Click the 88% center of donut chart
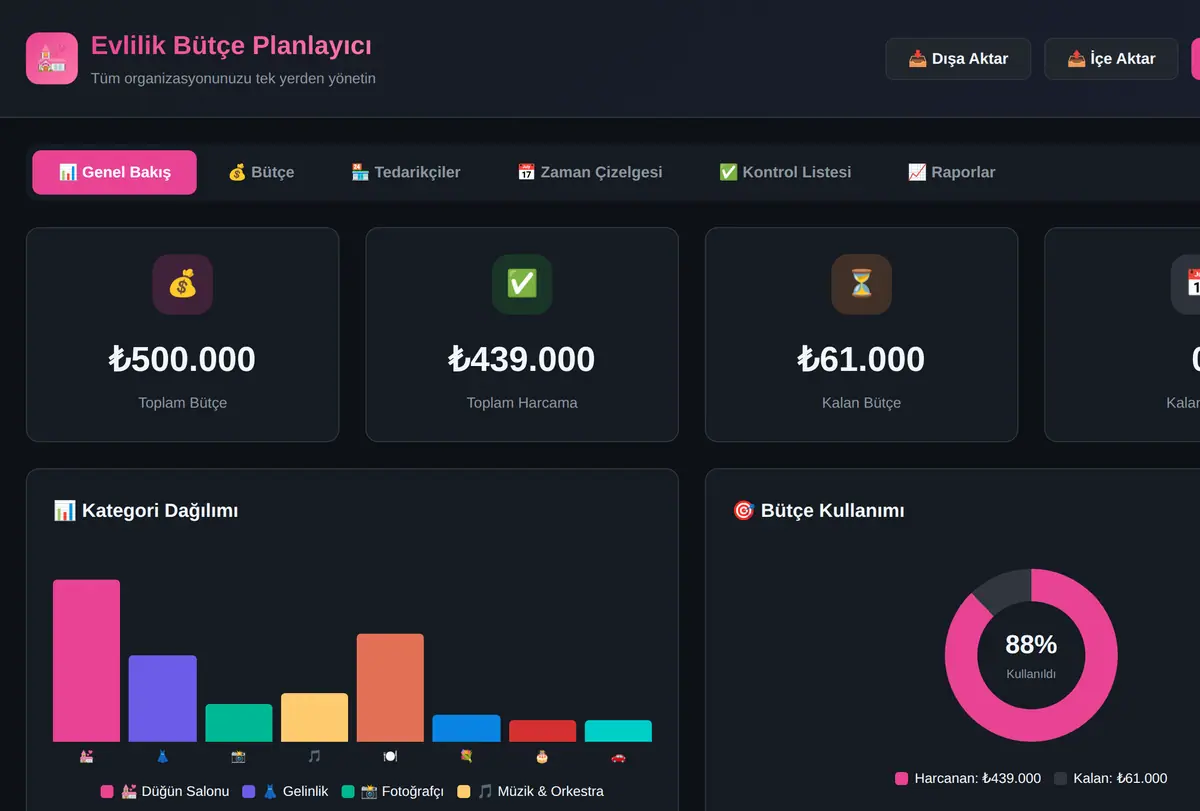Viewport: 1200px width, 811px height. point(1031,646)
